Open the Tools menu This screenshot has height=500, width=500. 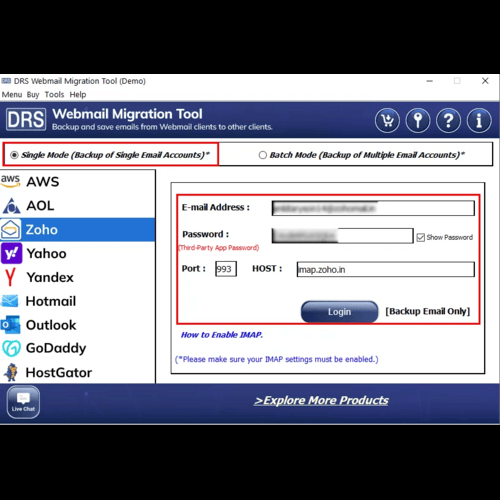pyautogui.click(x=54, y=95)
